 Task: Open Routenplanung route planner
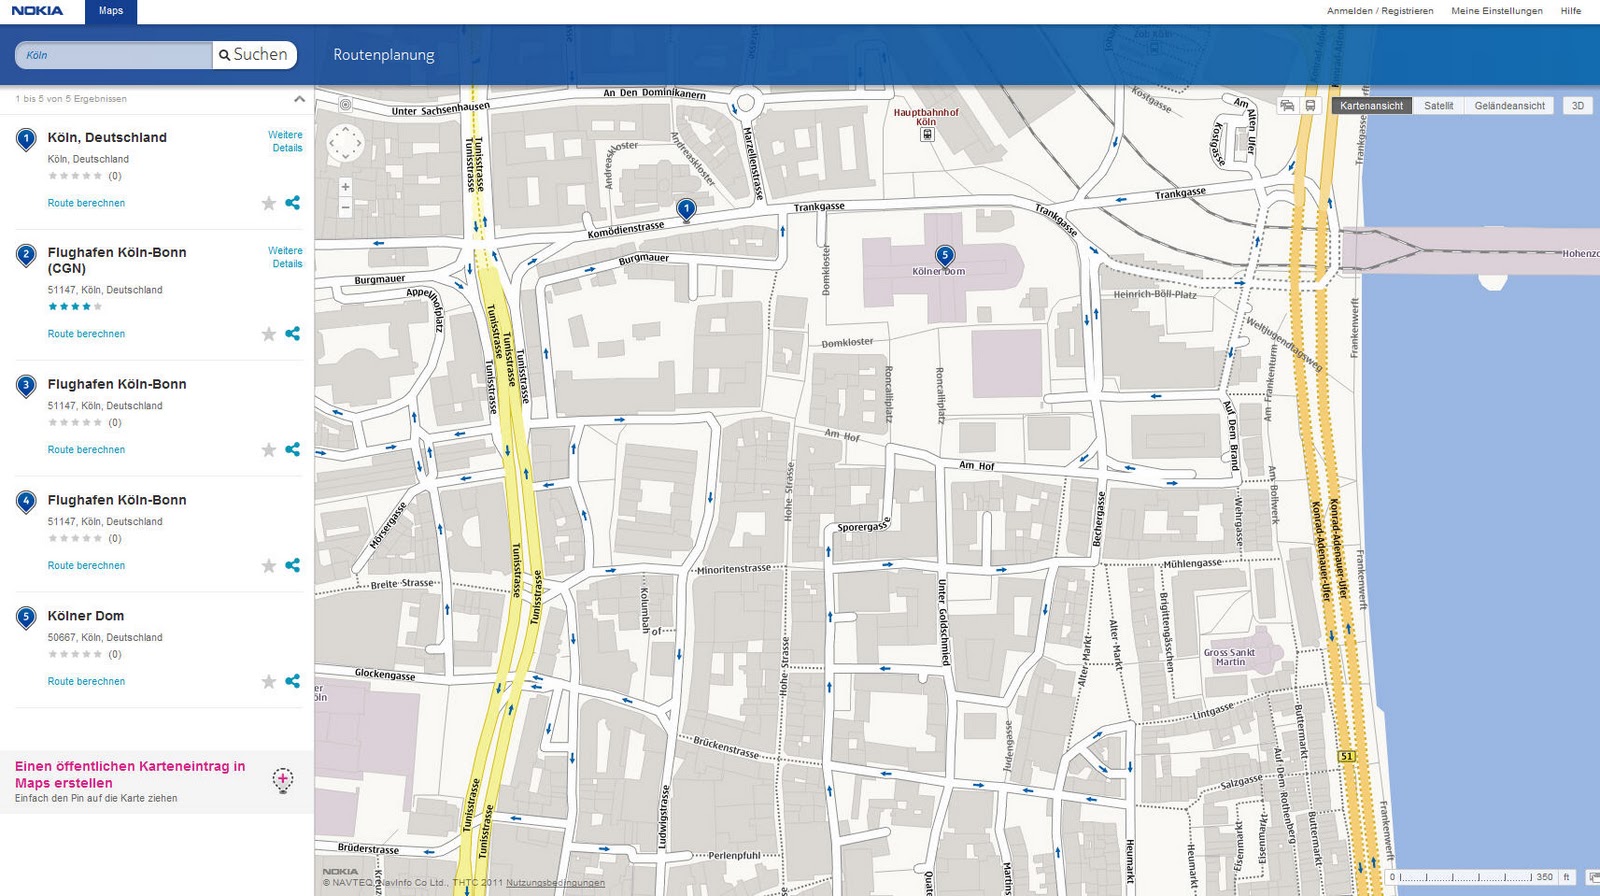384,55
